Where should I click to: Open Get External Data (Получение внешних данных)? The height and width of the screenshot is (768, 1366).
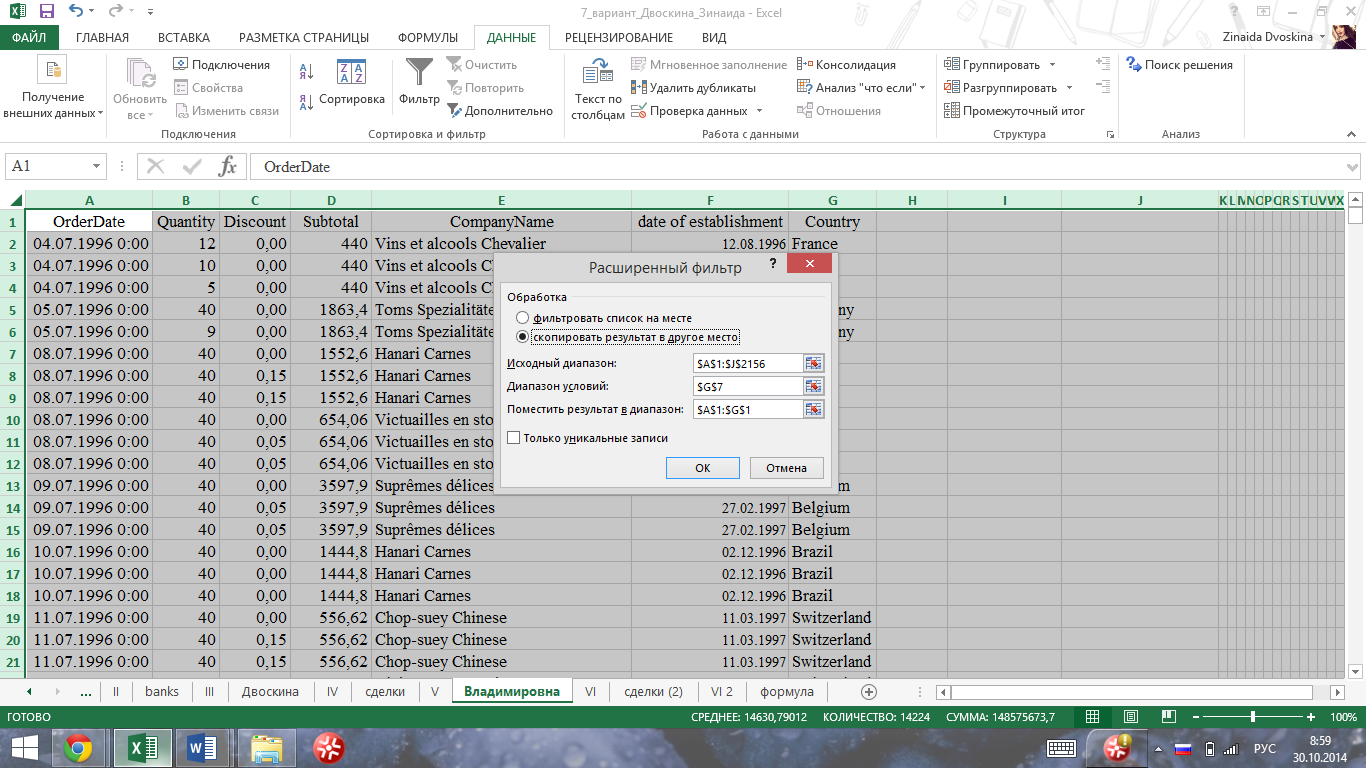(53, 88)
